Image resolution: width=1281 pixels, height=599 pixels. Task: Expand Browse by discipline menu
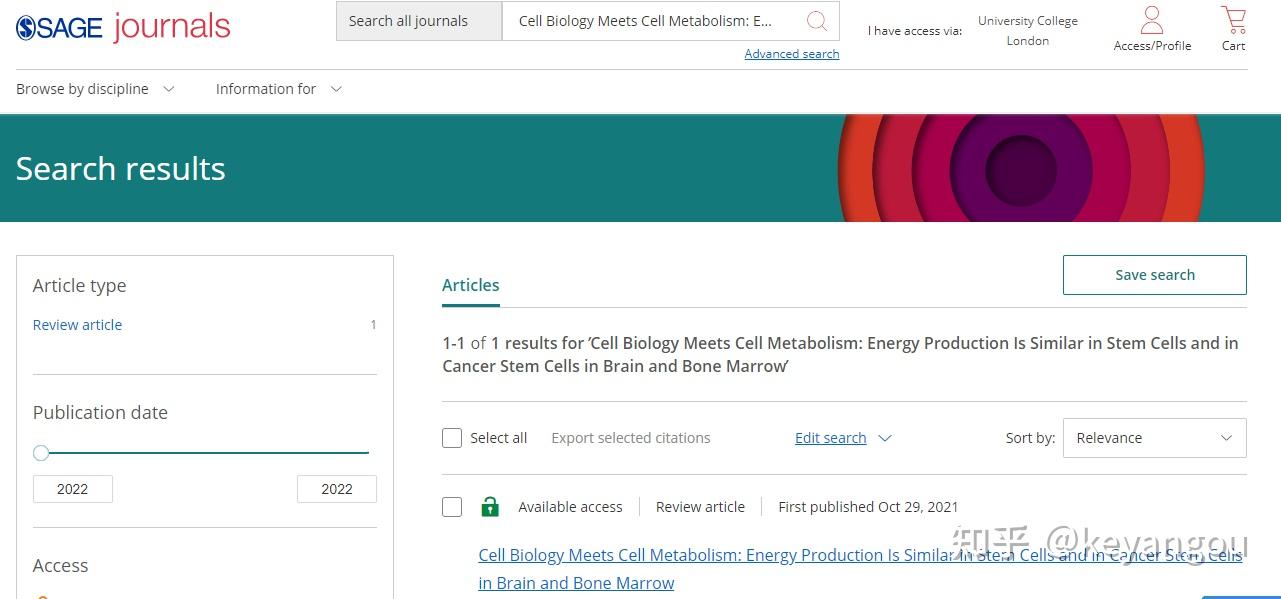(x=95, y=89)
